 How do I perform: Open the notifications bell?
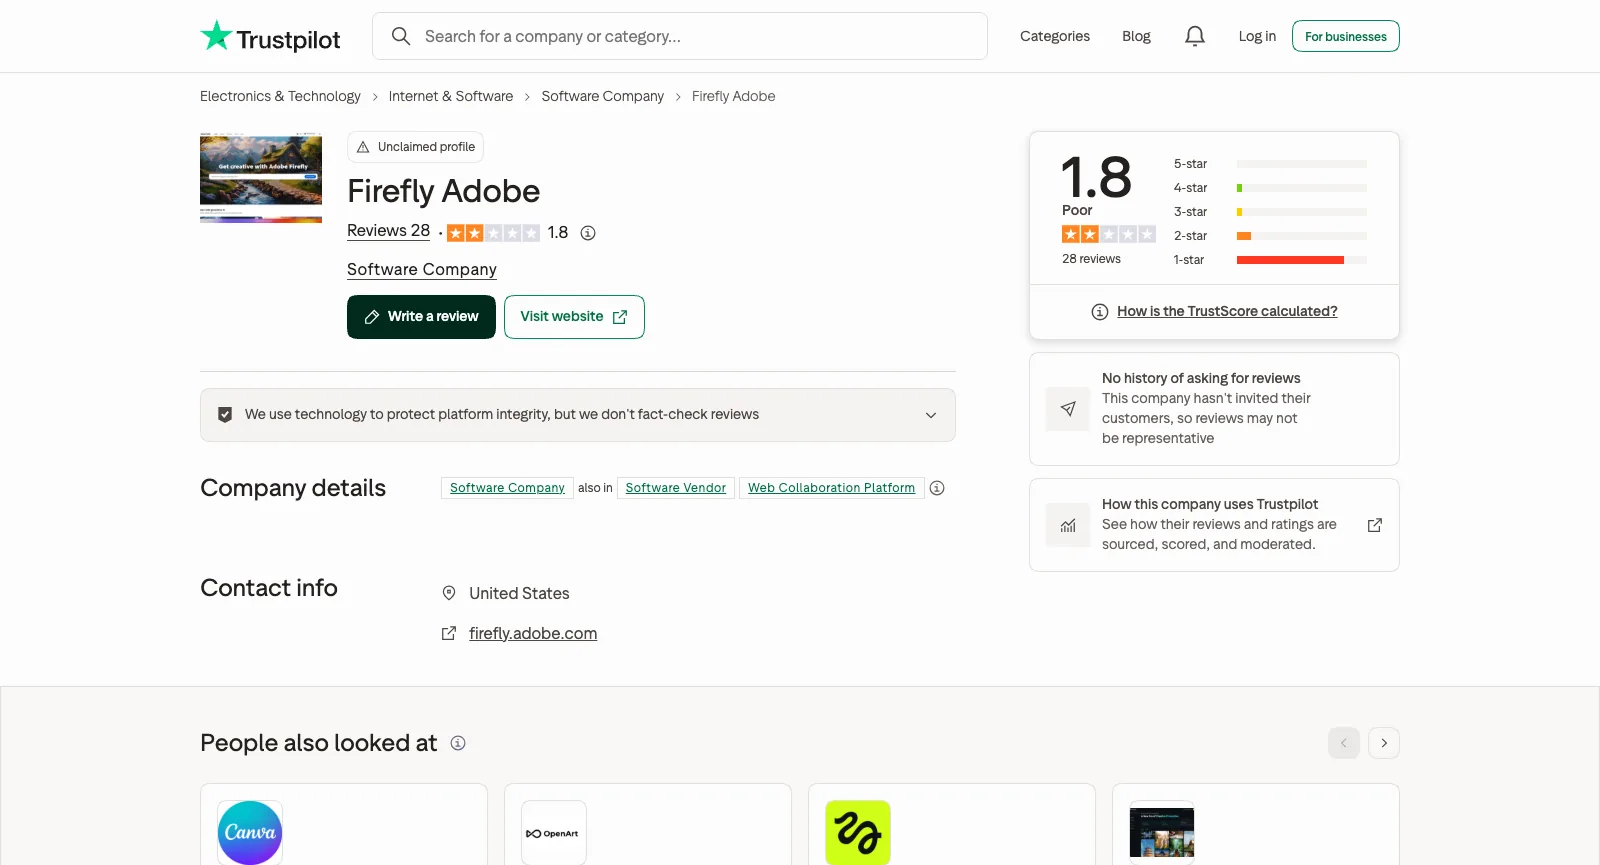click(x=1195, y=36)
